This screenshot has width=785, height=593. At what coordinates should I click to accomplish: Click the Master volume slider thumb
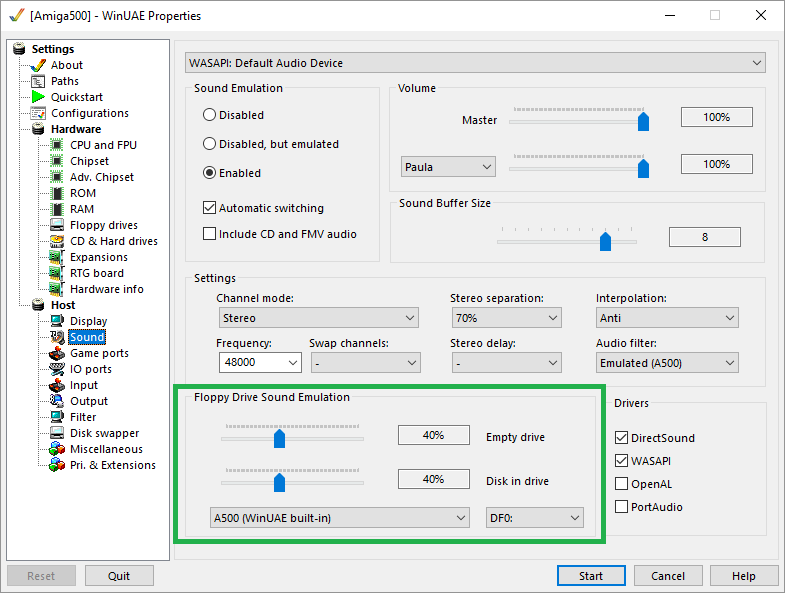coord(643,122)
